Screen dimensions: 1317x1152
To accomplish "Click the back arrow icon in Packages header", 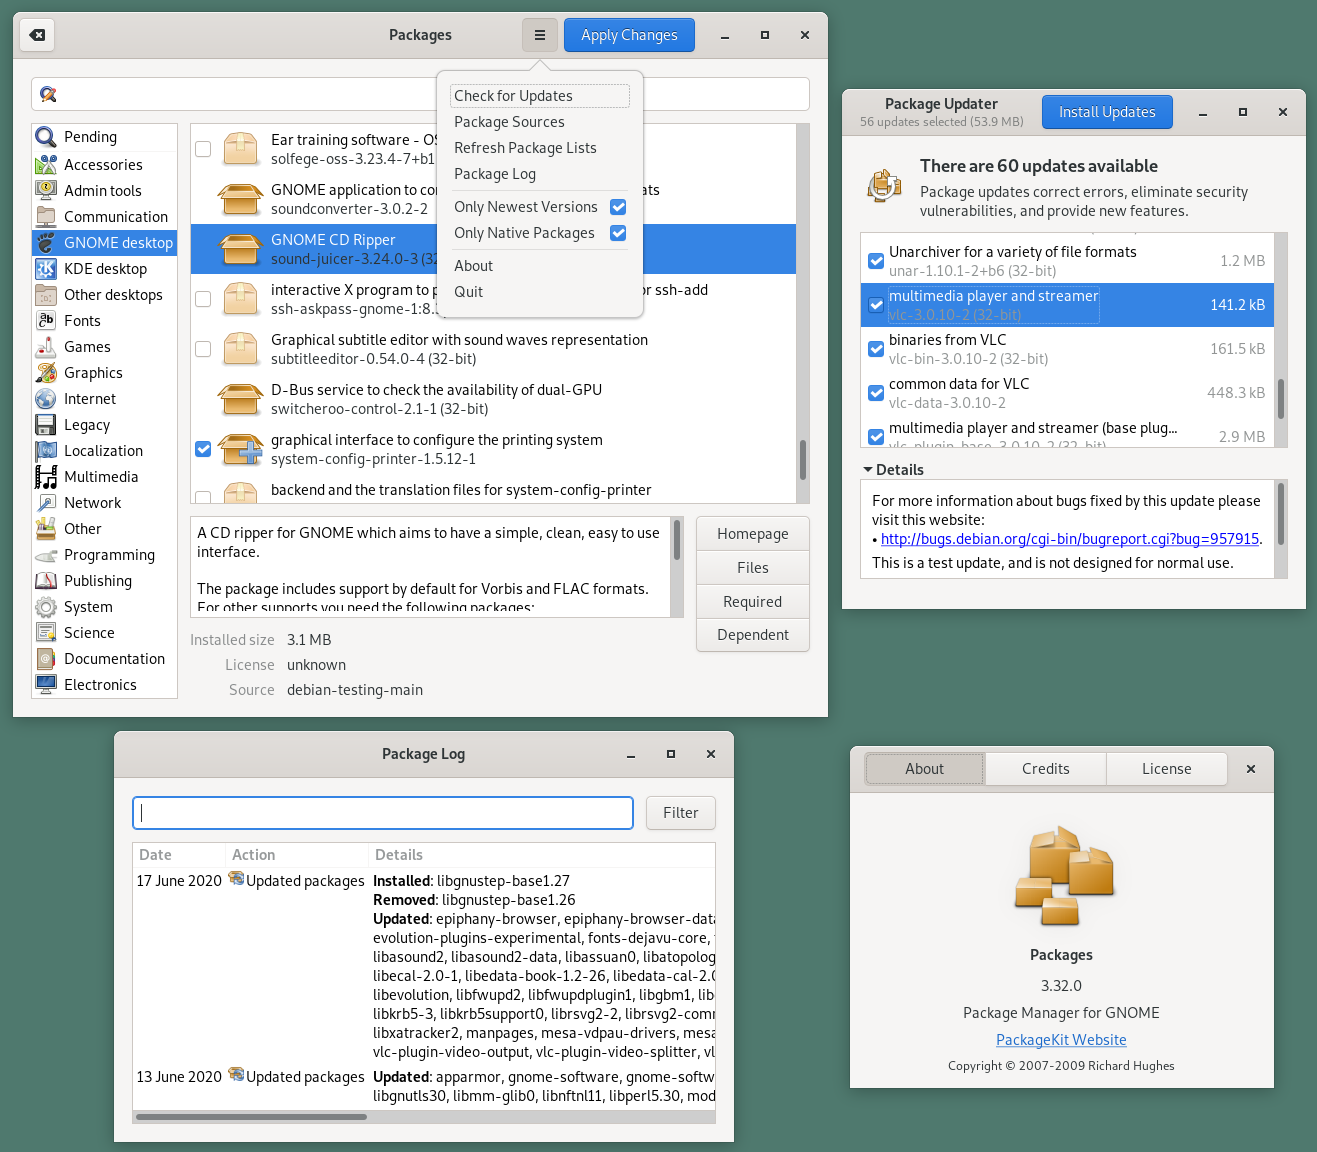I will coord(37,35).
